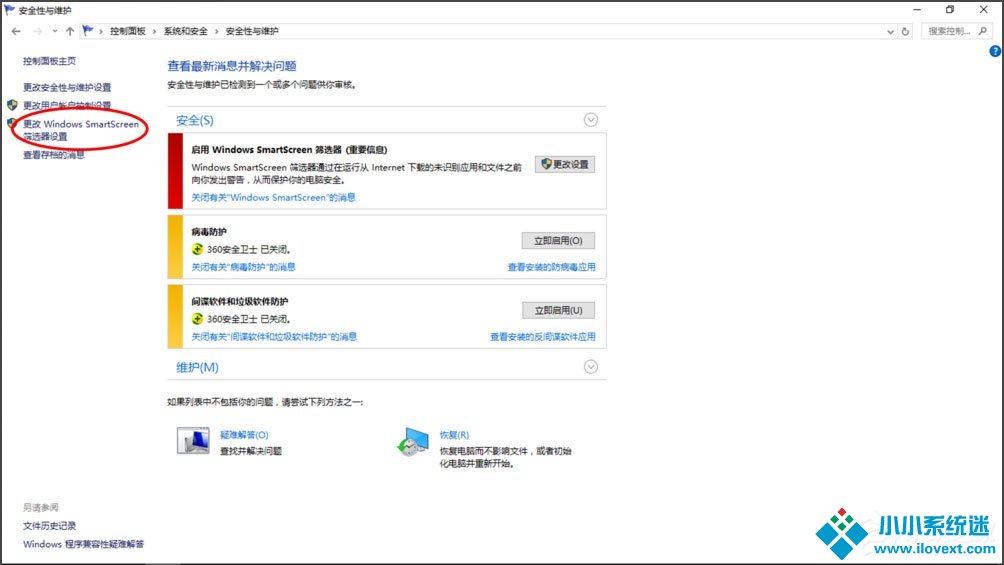Go up one level with up arrow

click(x=70, y=31)
